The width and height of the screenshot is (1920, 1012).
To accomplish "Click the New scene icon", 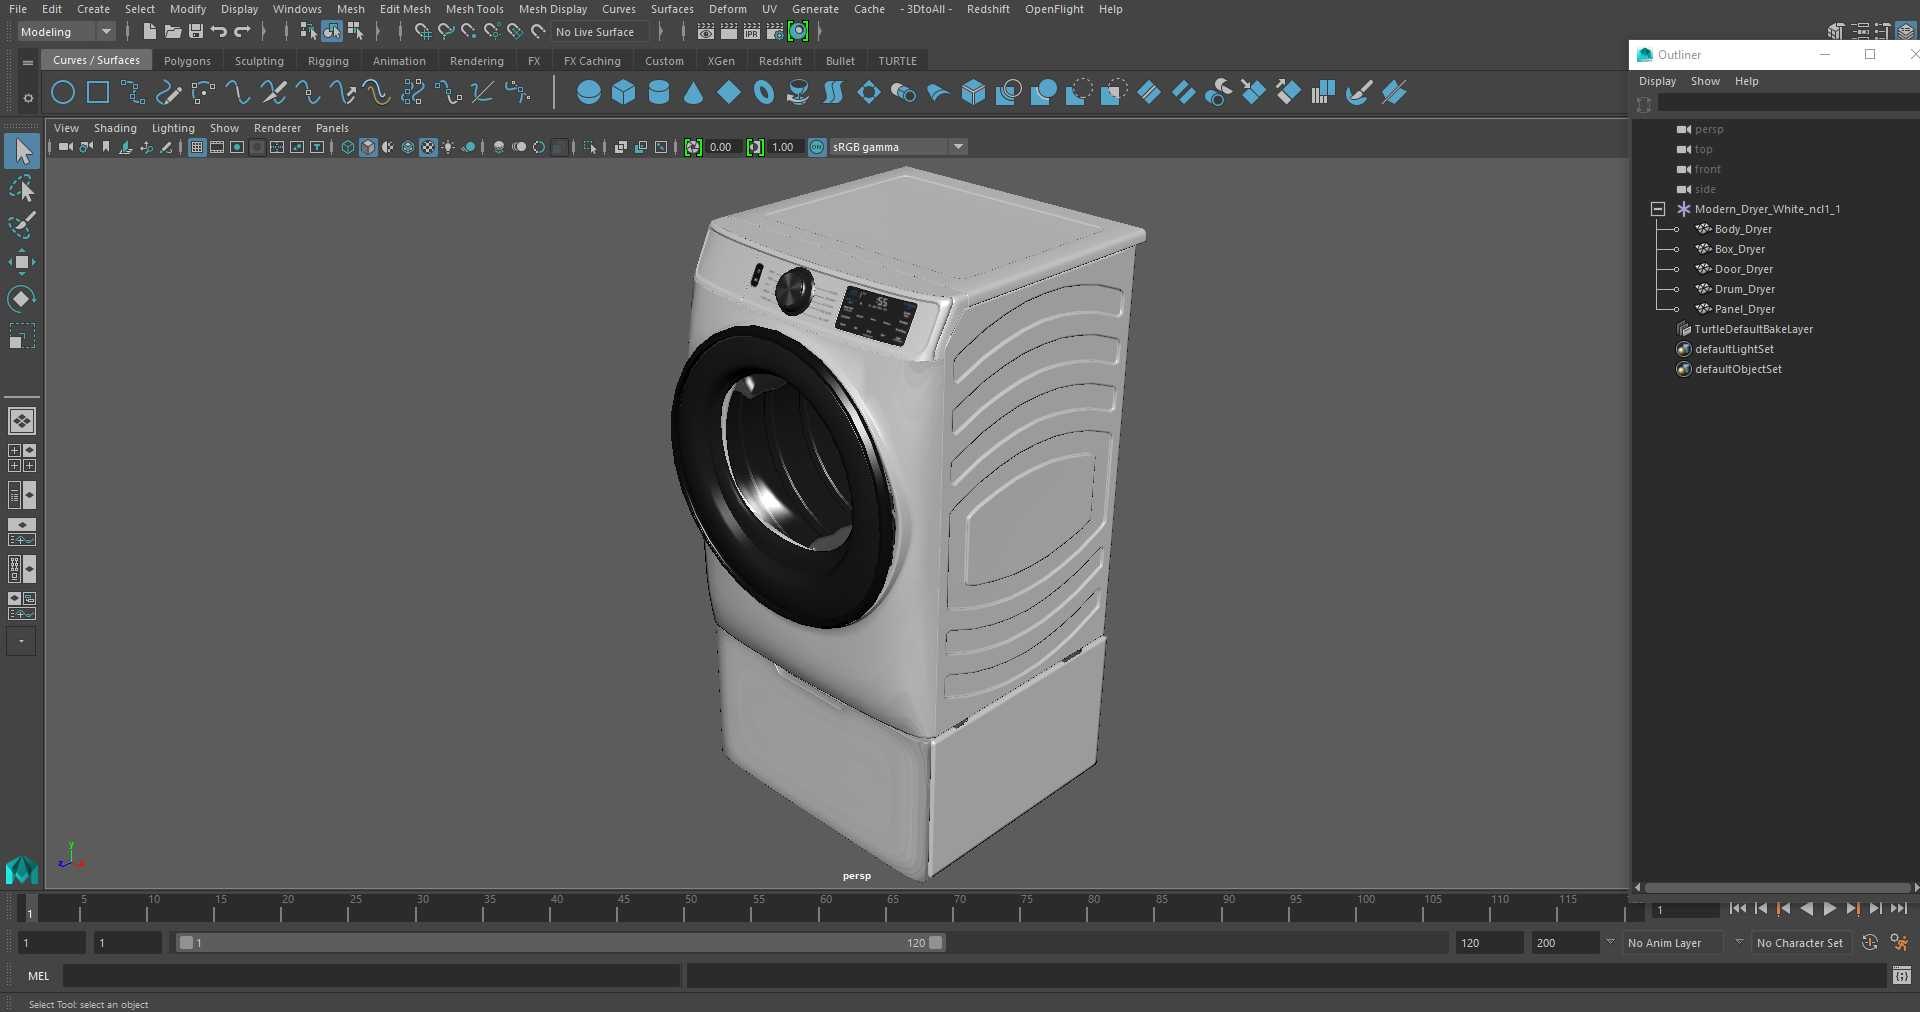I will click(149, 32).
